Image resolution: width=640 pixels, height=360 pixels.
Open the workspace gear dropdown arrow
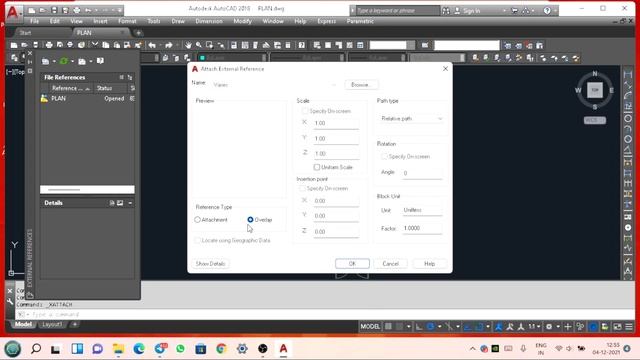pyautogui.click(x=558, y=327)
